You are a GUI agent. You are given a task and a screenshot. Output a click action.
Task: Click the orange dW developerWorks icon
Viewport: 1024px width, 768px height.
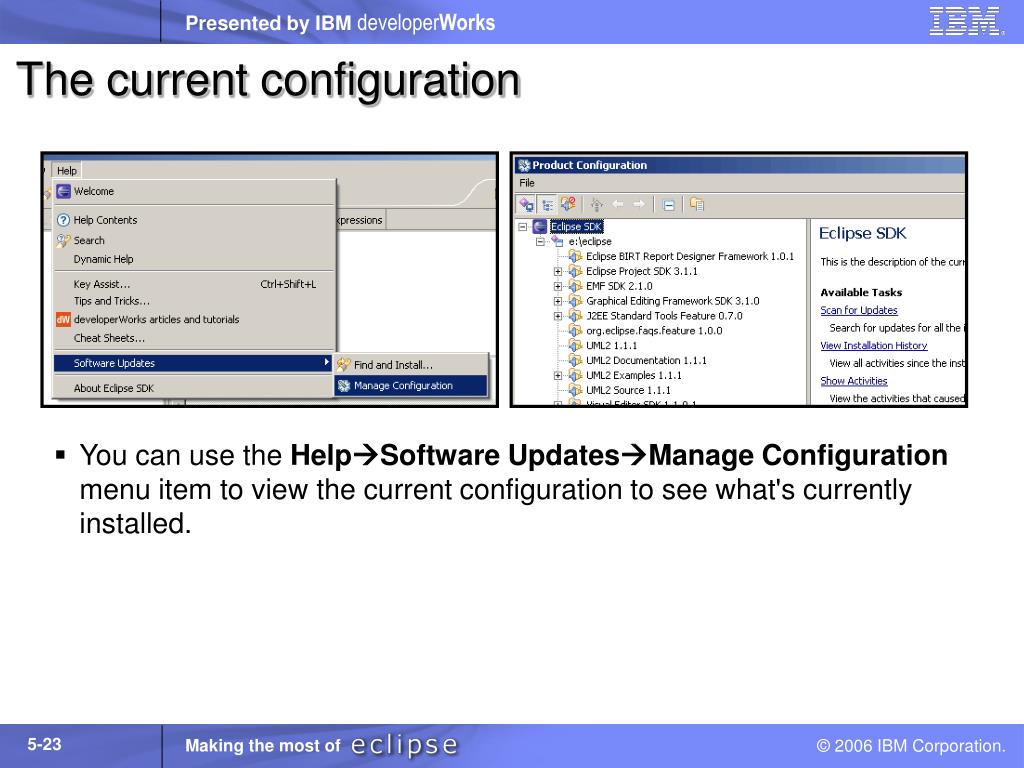point(63,319)
